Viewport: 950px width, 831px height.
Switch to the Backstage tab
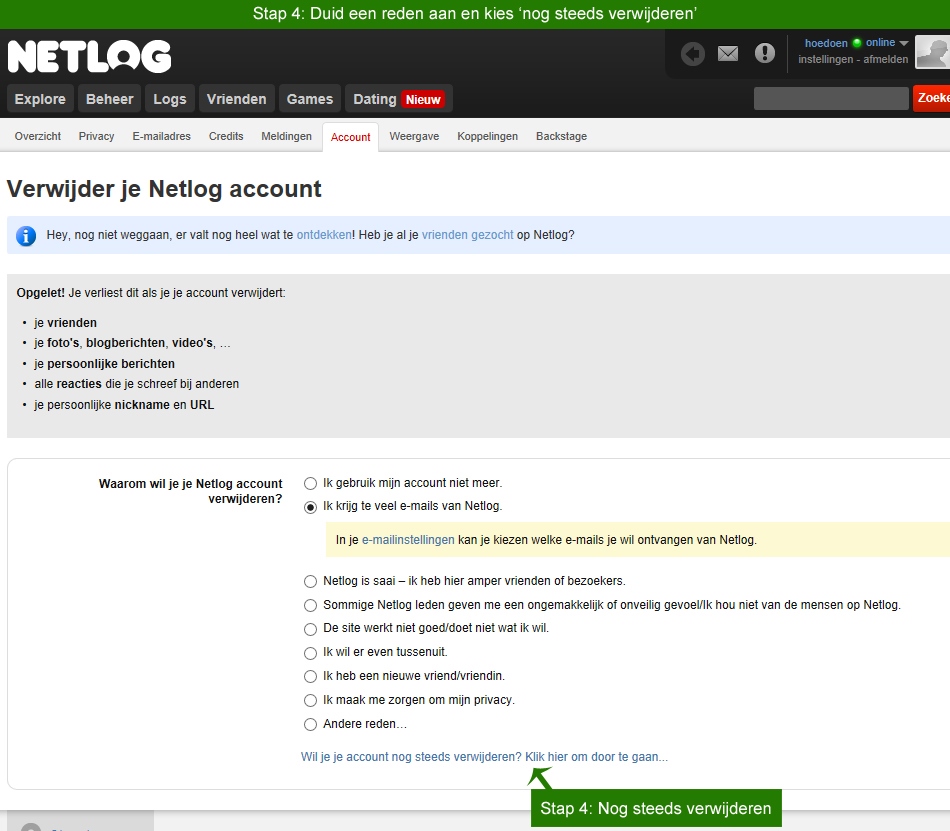click(x=562, y=136)
